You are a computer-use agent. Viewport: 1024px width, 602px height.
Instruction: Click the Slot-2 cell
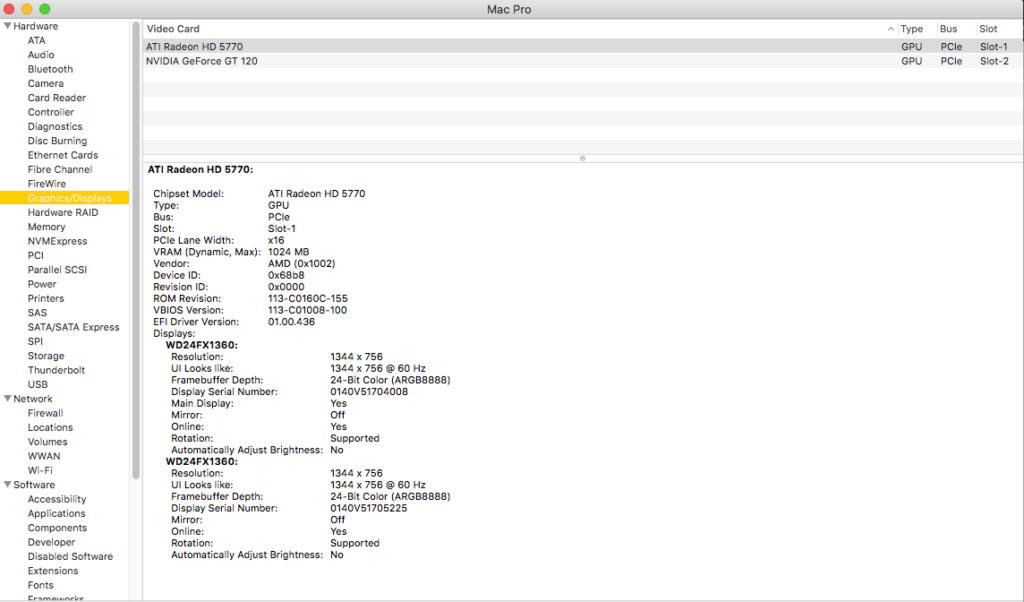coord(994,61)
